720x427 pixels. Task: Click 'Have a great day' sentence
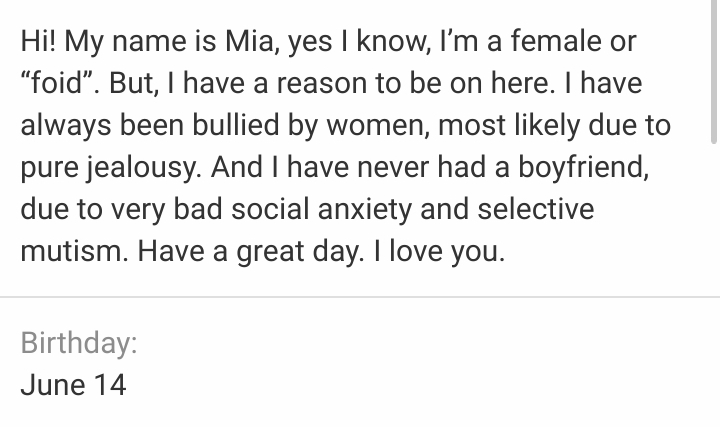click(x=251, y=251)
